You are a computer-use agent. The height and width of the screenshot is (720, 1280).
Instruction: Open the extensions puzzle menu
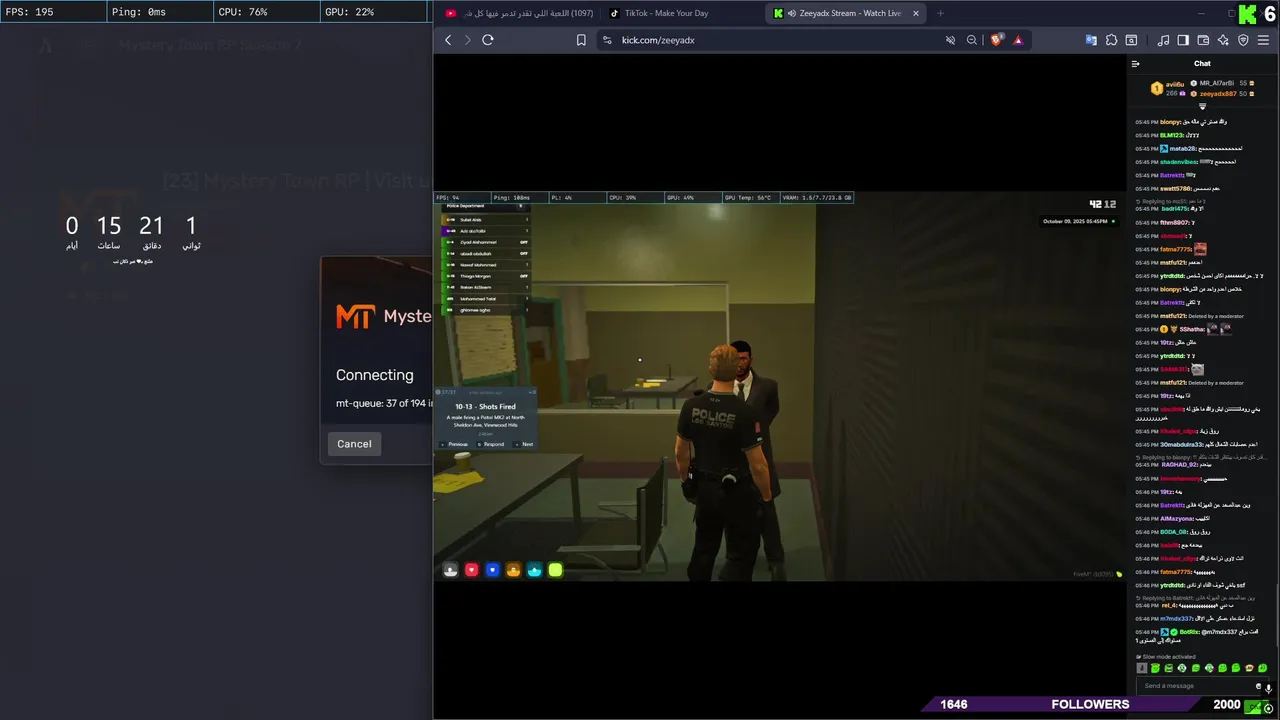(x=1111, y=40)
